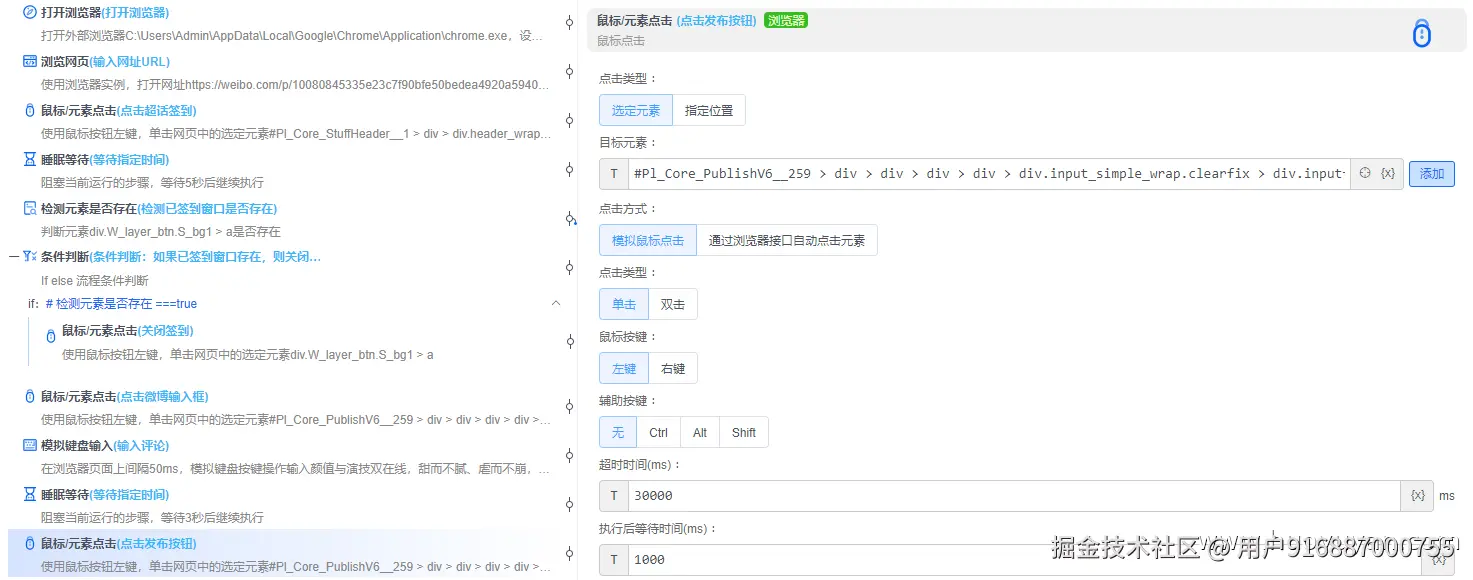Click the {x} variable icon in 目标元素 field

[x=1388, y=173]
